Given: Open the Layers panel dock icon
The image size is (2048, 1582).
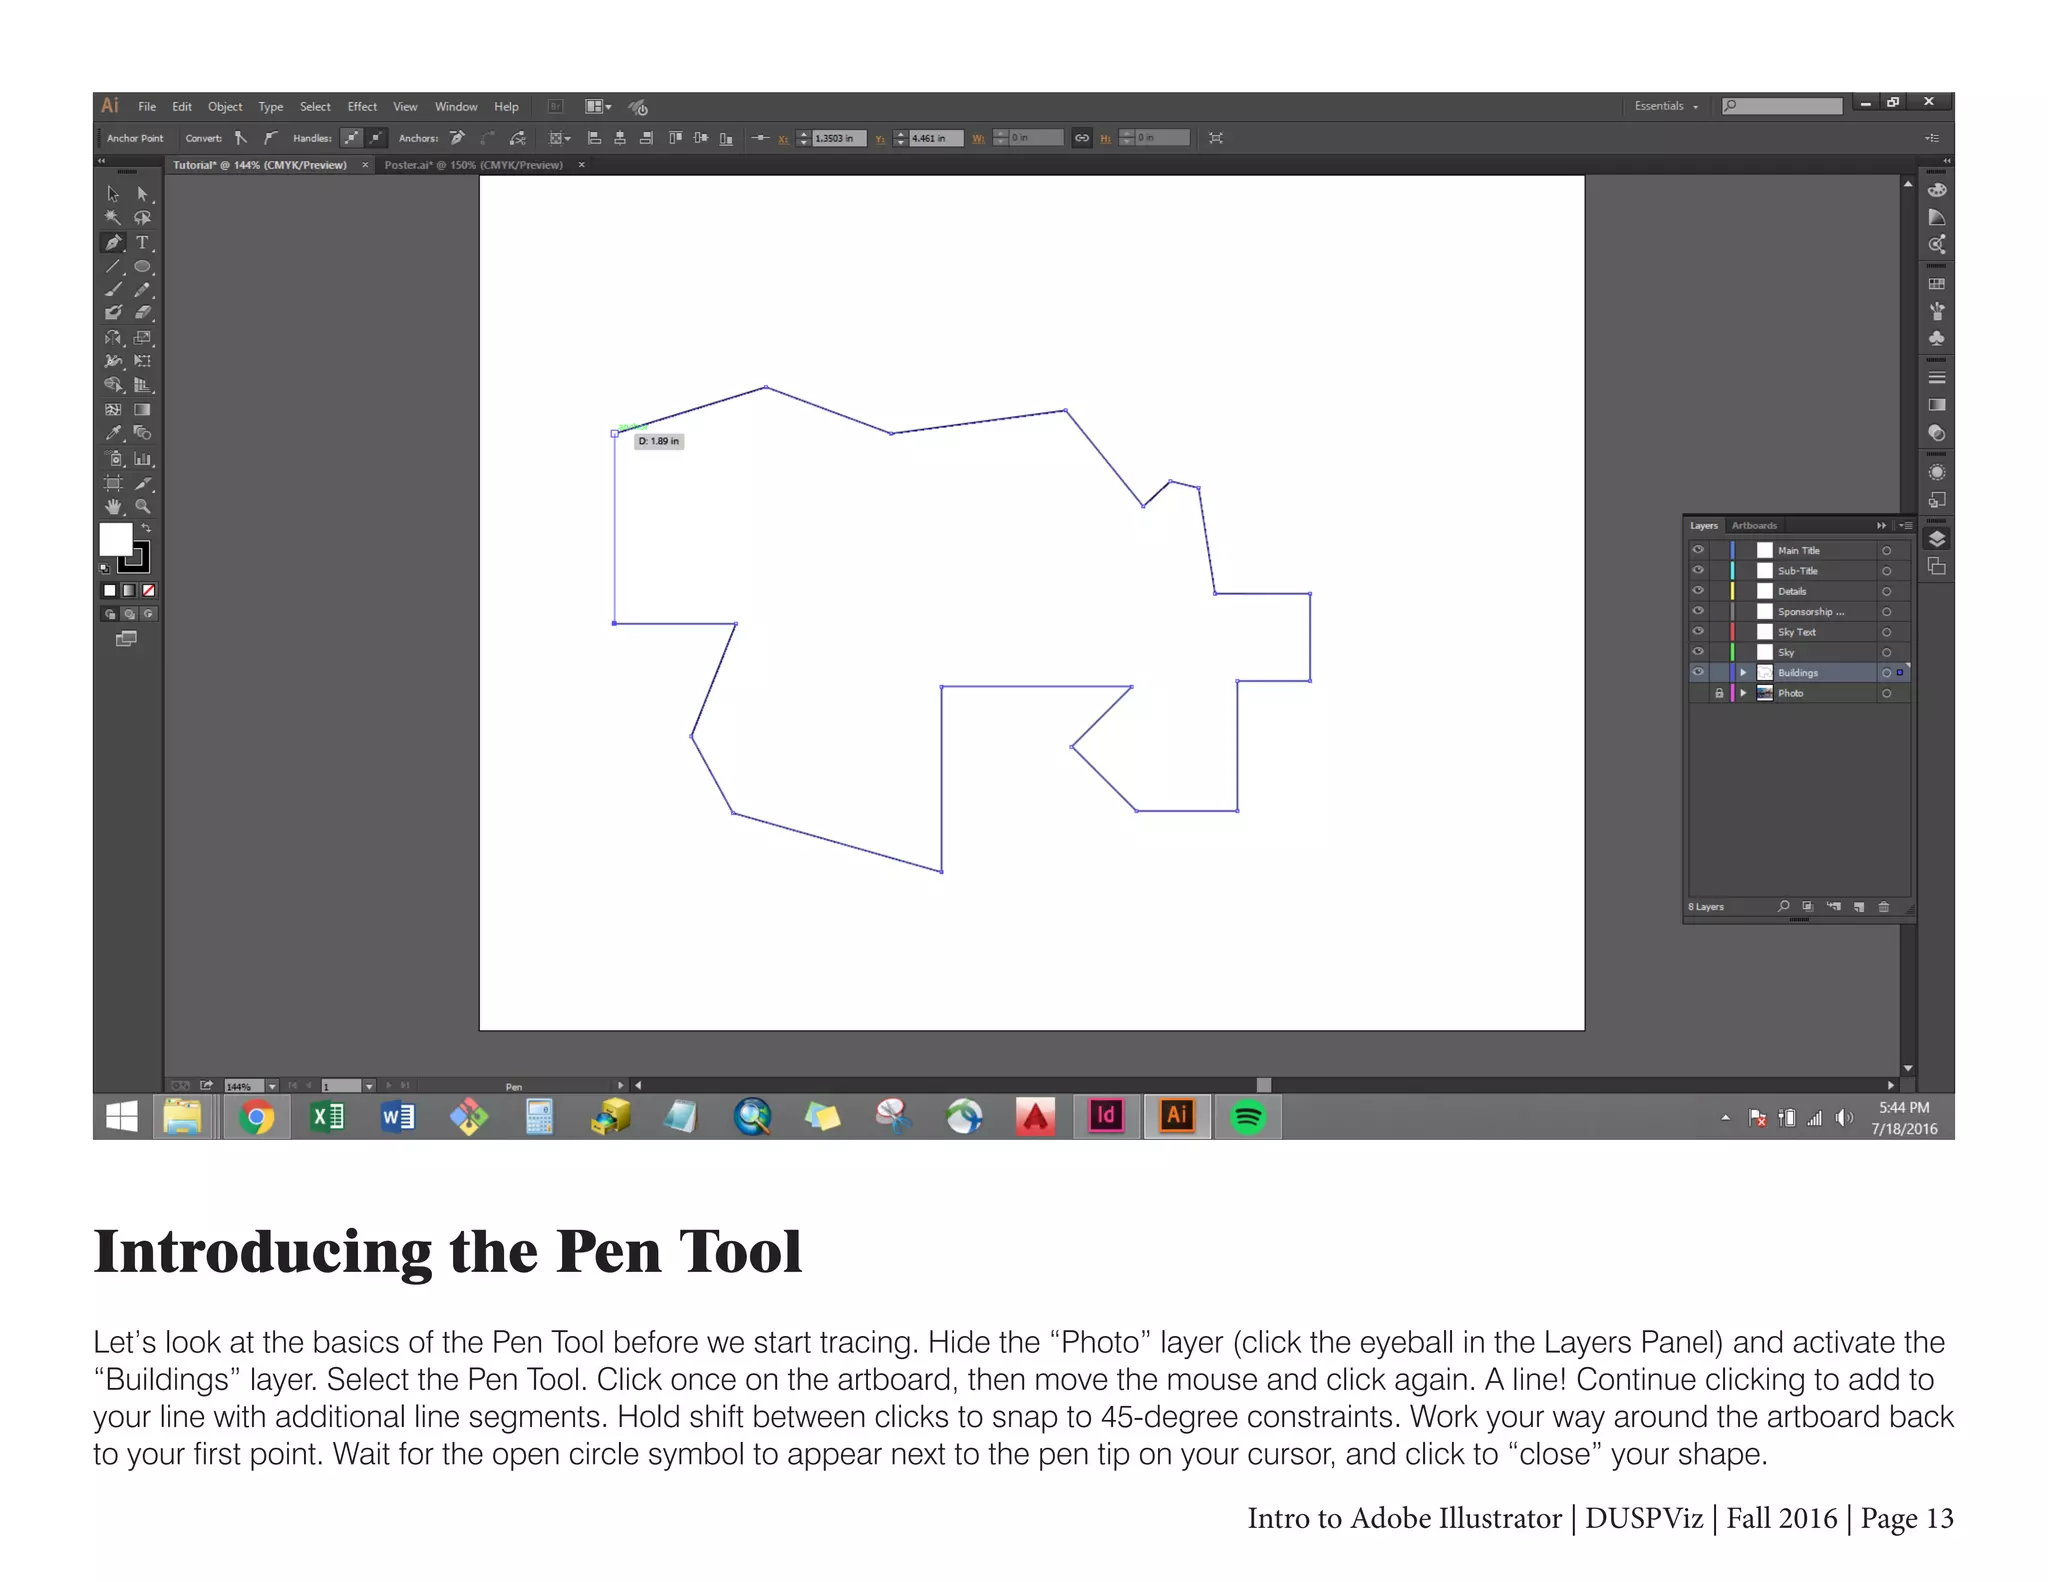Looking at the screenshot, I should click(1937, 539).
